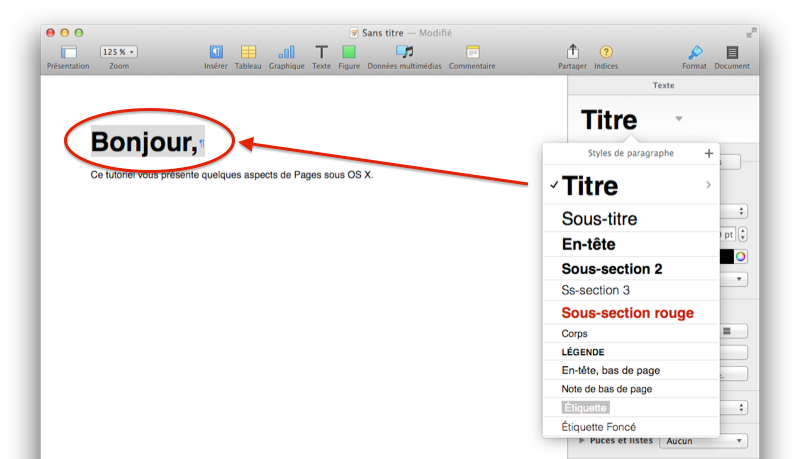Select the Titre paragraph style
The height and width of the screenshot is (459, 800).
pos(631,186)
